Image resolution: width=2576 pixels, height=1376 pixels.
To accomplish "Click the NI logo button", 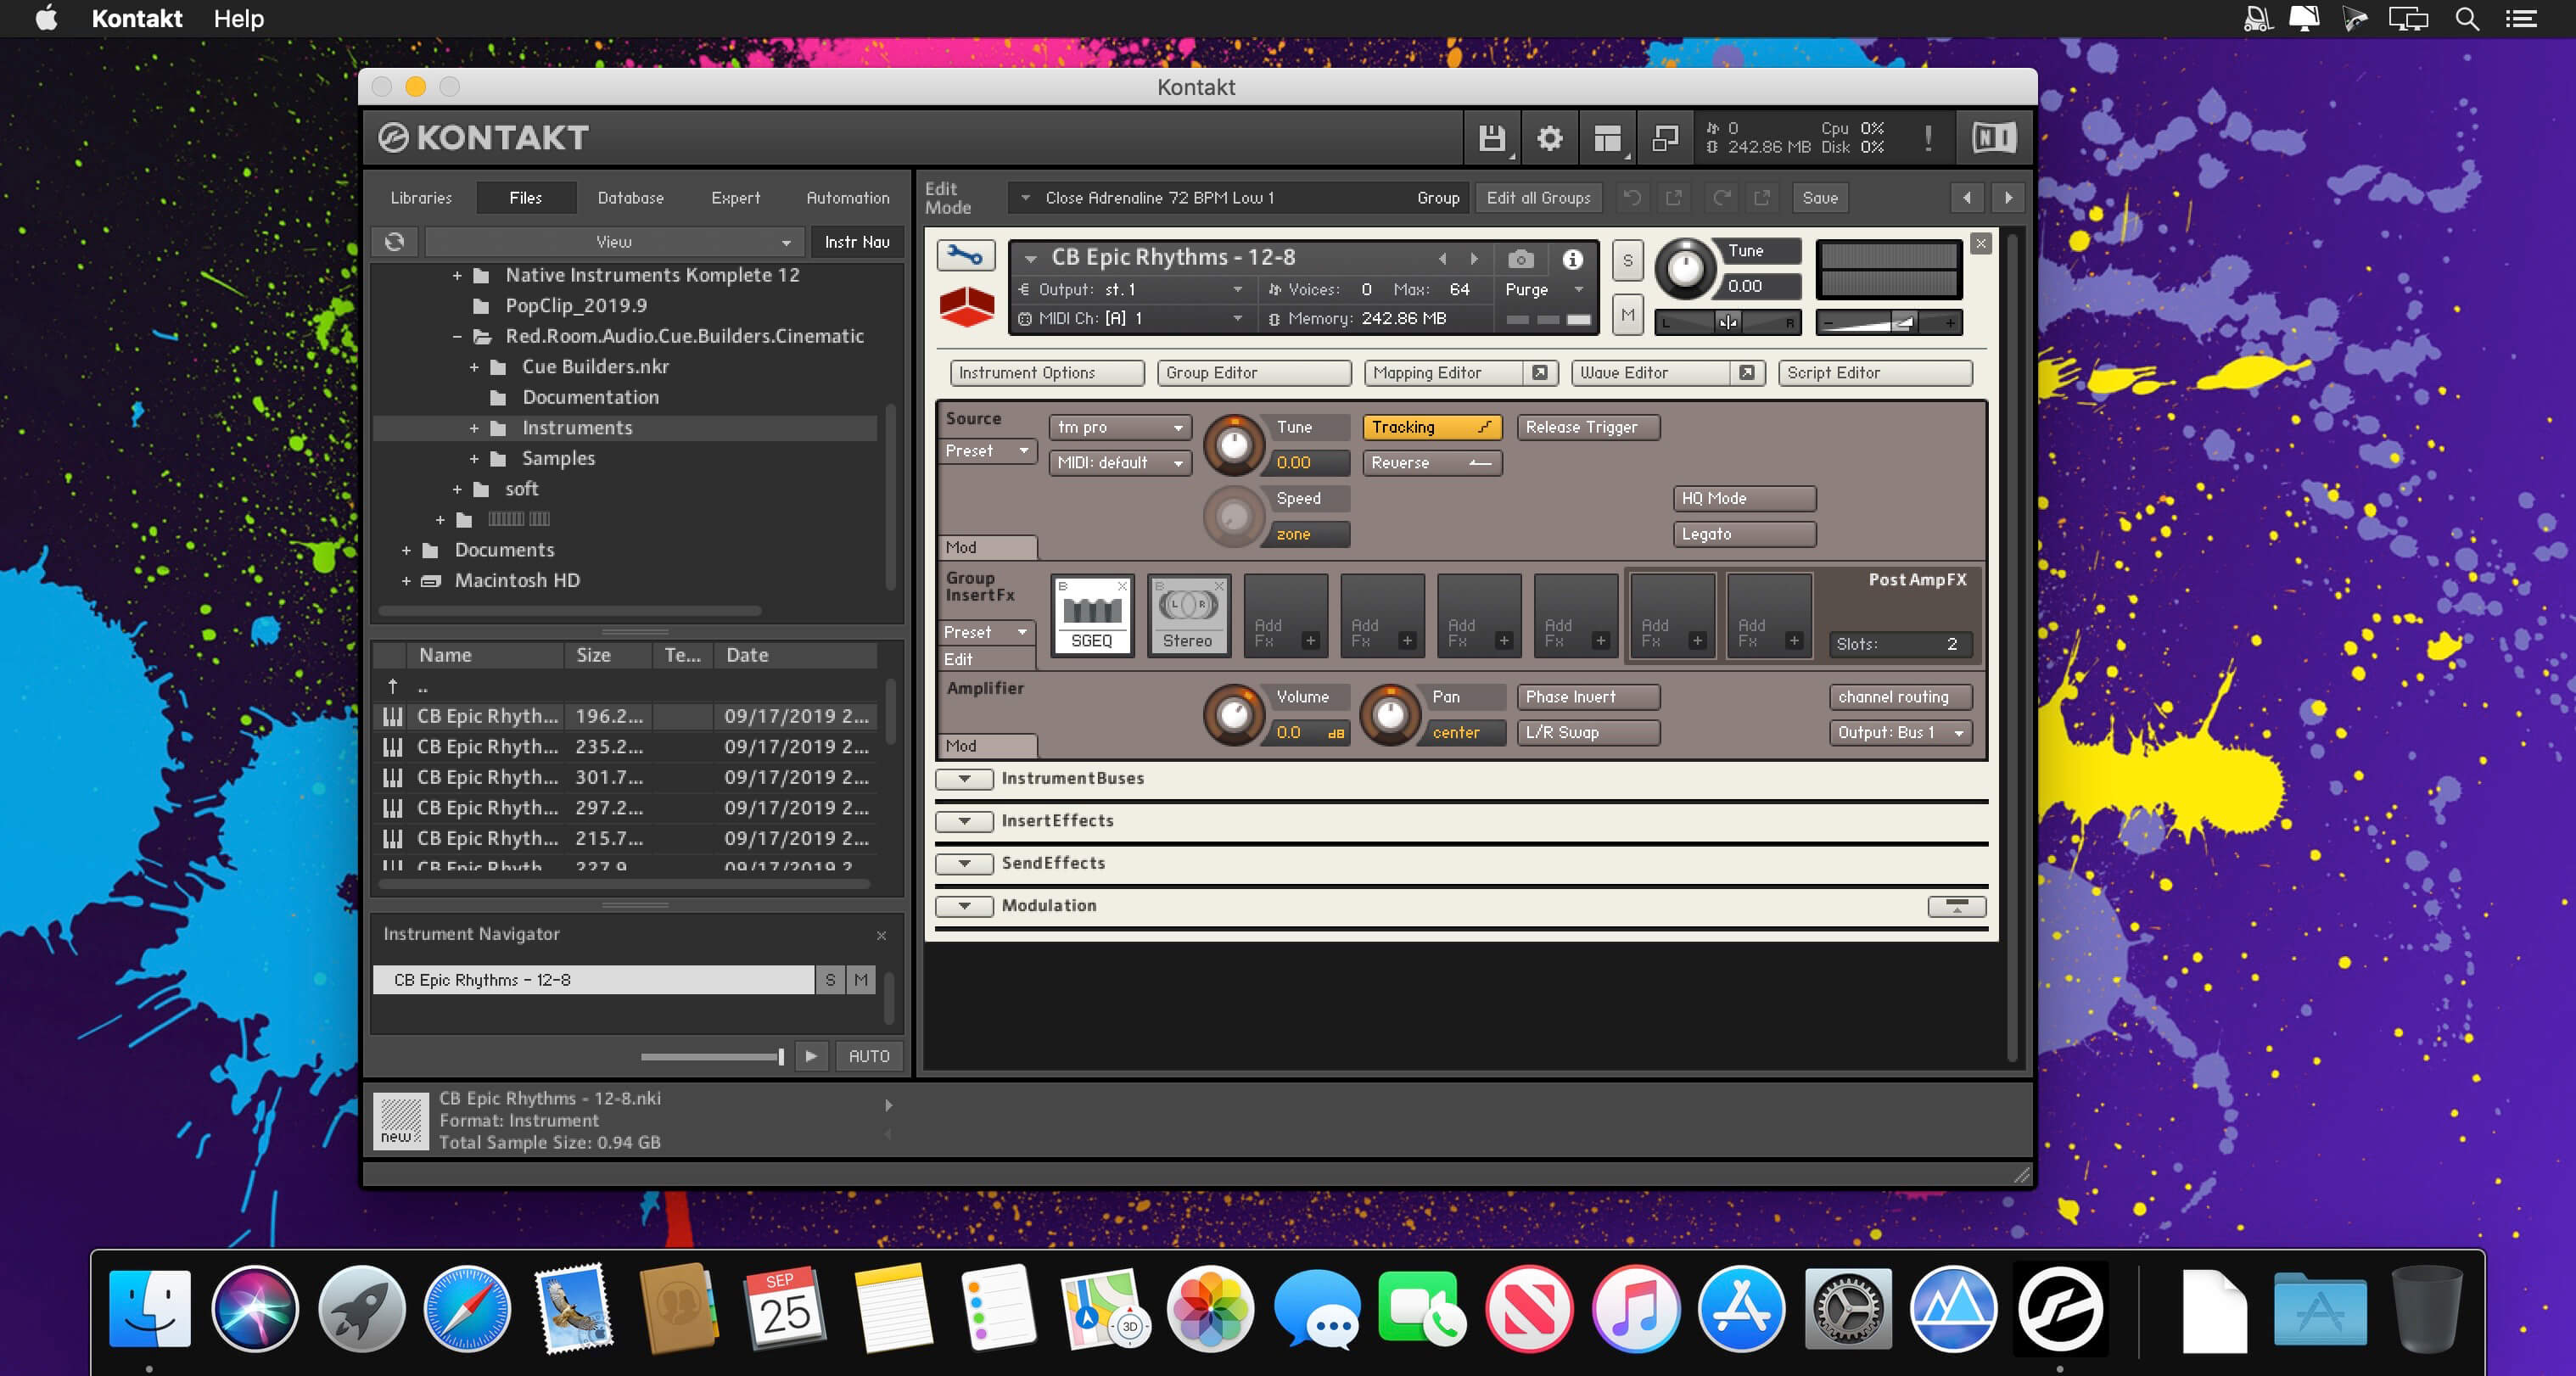I will tap(1993, 138).
